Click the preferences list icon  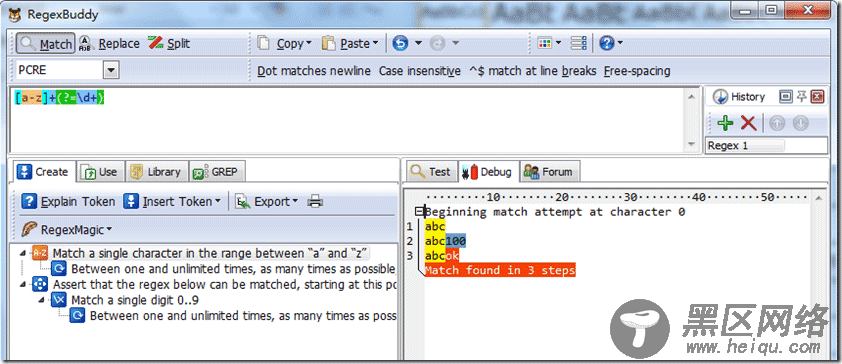[x=578, y=43]
